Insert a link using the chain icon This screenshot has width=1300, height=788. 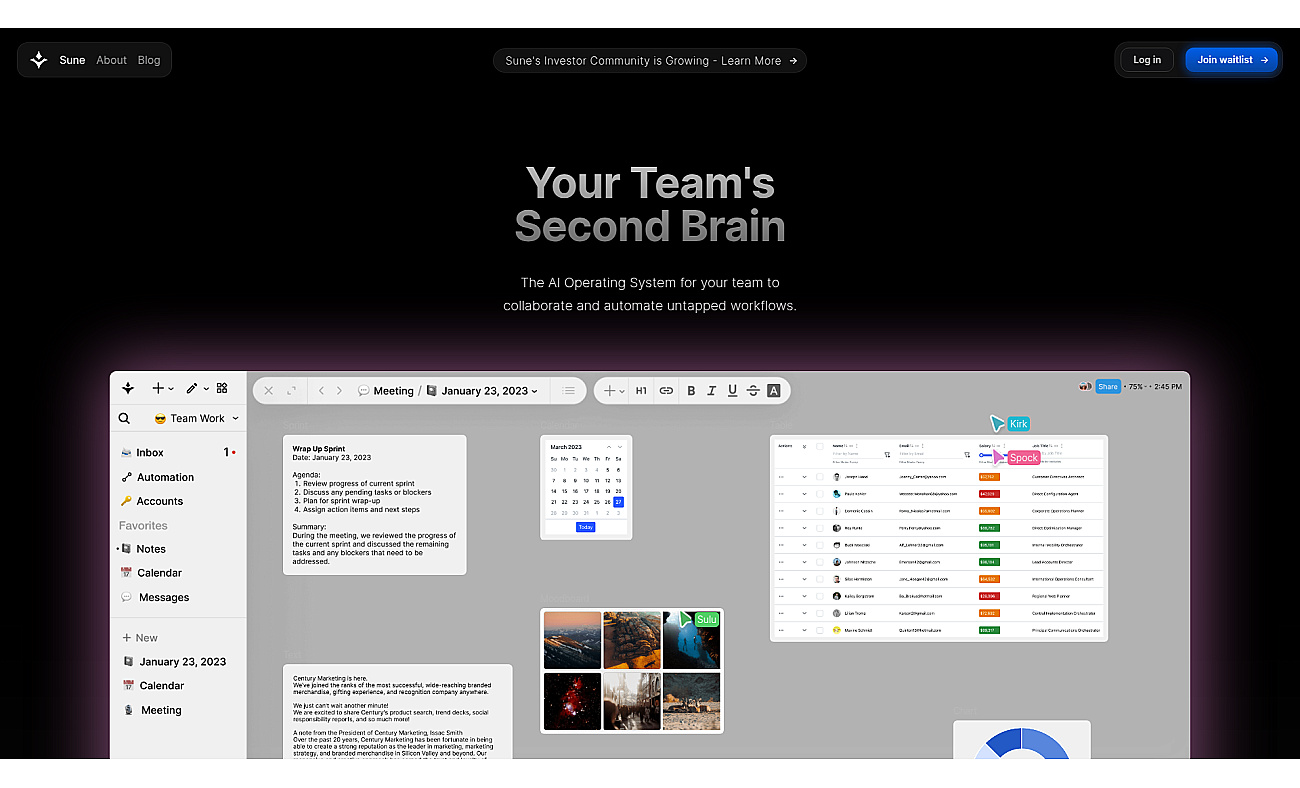pos(666,391)
